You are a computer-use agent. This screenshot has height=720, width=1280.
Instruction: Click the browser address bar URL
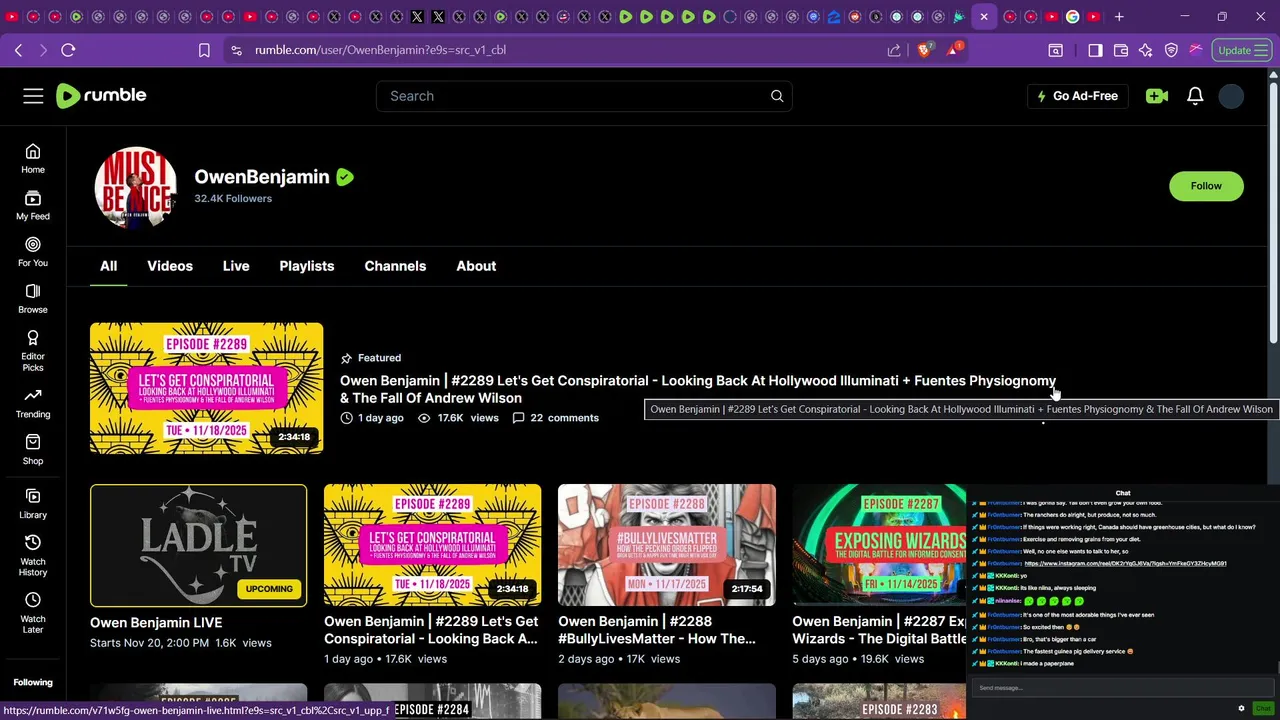coord(380,50)
